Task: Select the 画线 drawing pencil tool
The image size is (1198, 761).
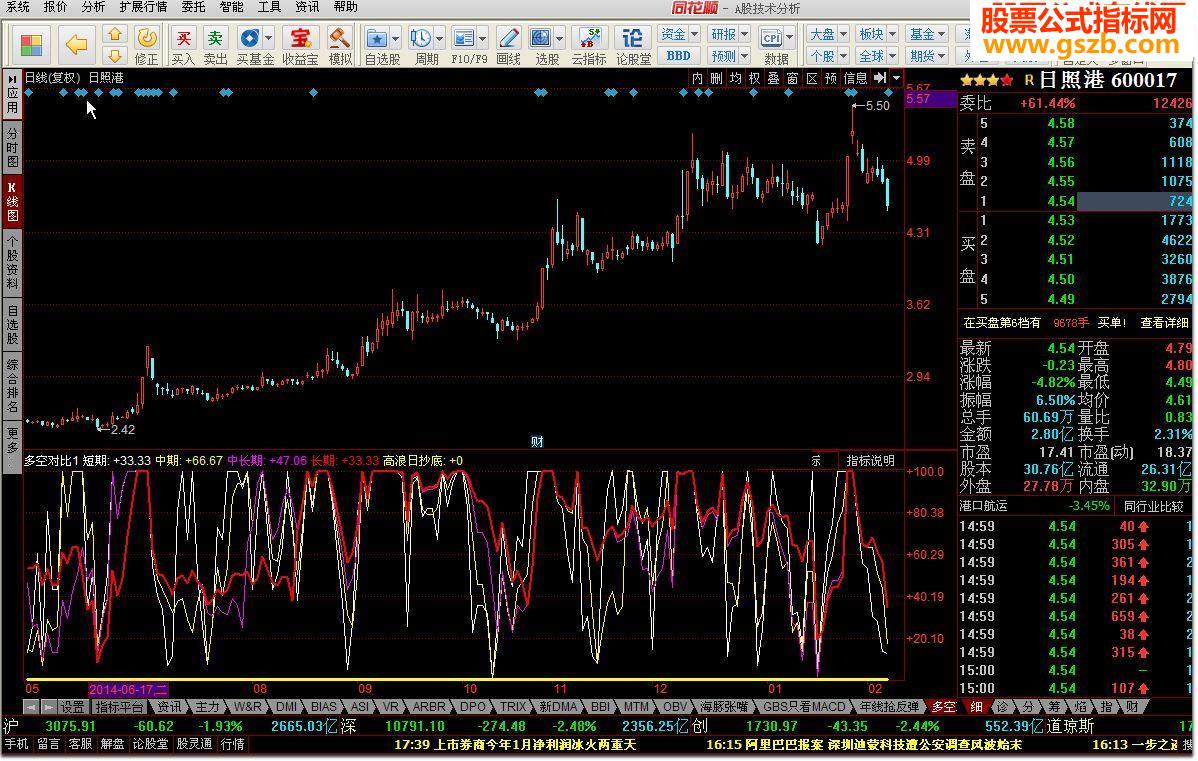Action: (508, 44)
